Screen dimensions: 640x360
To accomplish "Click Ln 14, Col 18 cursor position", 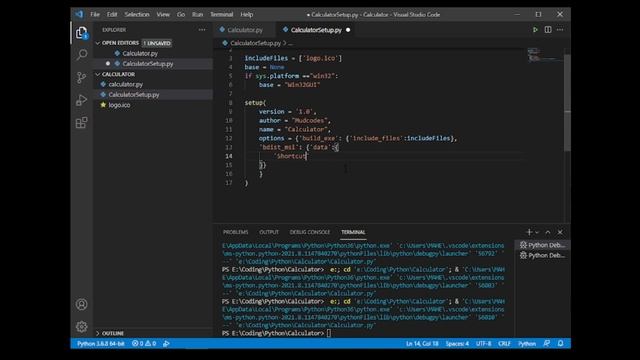I will point(422,344).
